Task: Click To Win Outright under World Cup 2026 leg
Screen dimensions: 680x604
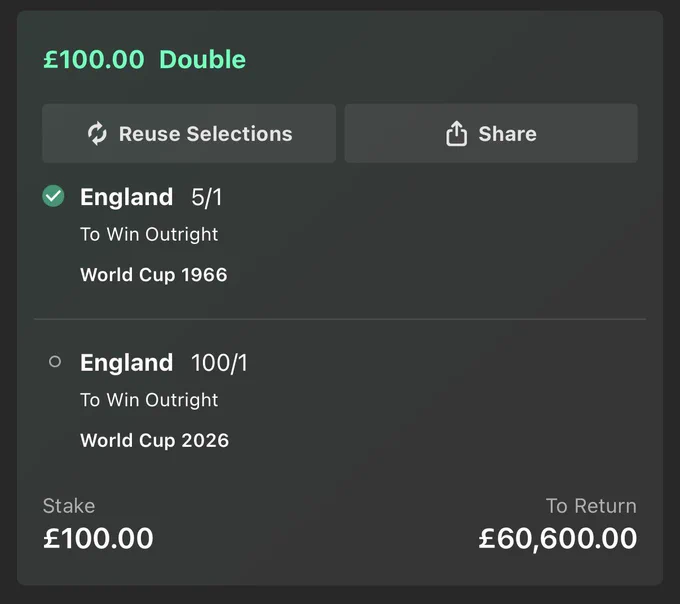Action: [x=149, y=400]
